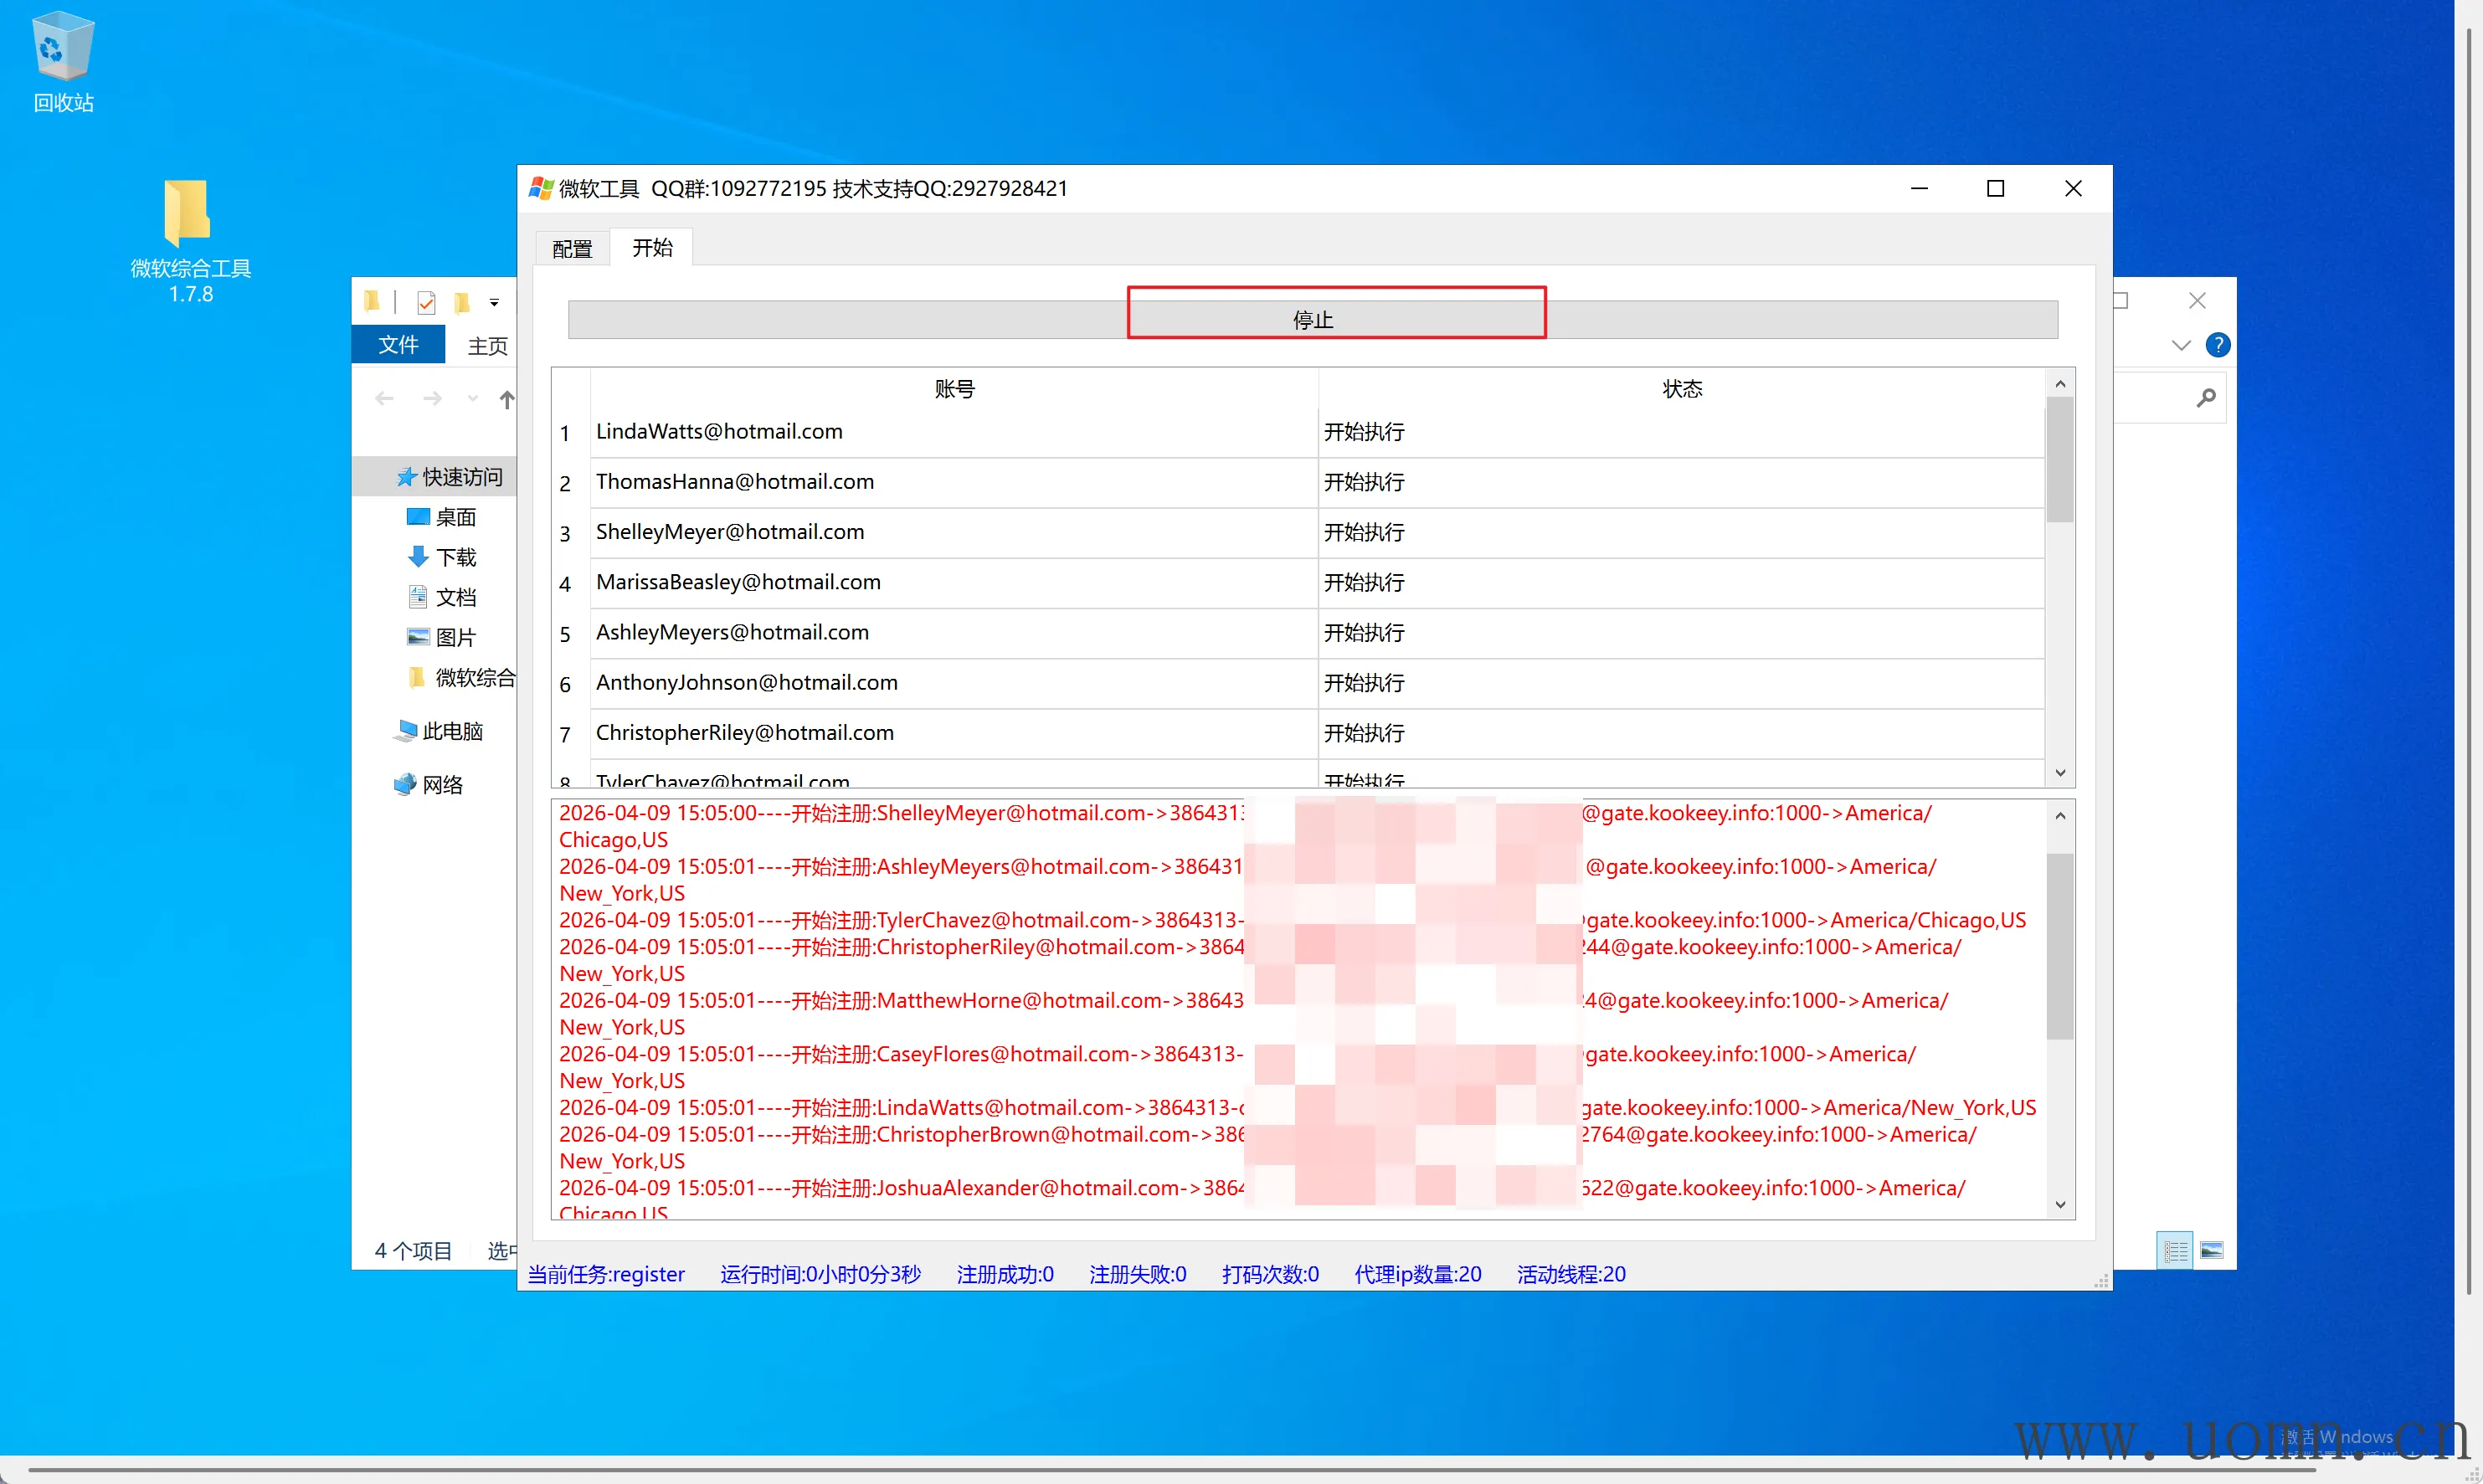This screenshot has height=1484, width=2483.
Task: Select 快速访问 in the navigation pane
Action: (x=461, y=477)
